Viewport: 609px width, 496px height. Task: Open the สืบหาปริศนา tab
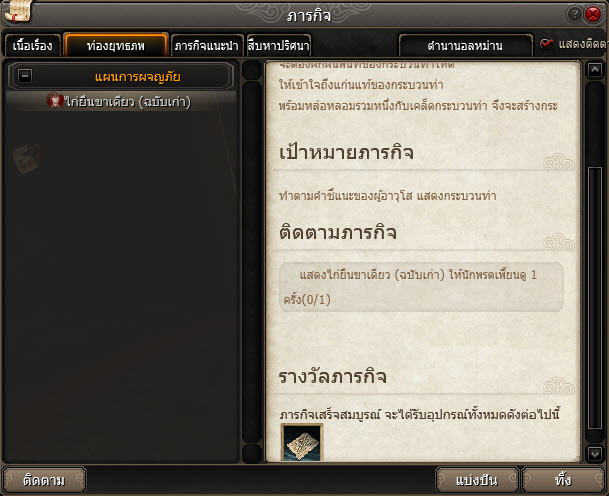[278, 46]
